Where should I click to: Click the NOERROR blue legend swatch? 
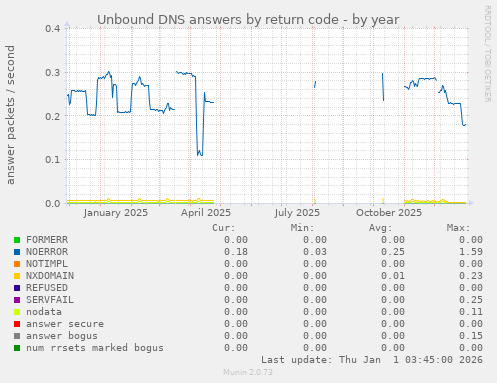[17, 252]
